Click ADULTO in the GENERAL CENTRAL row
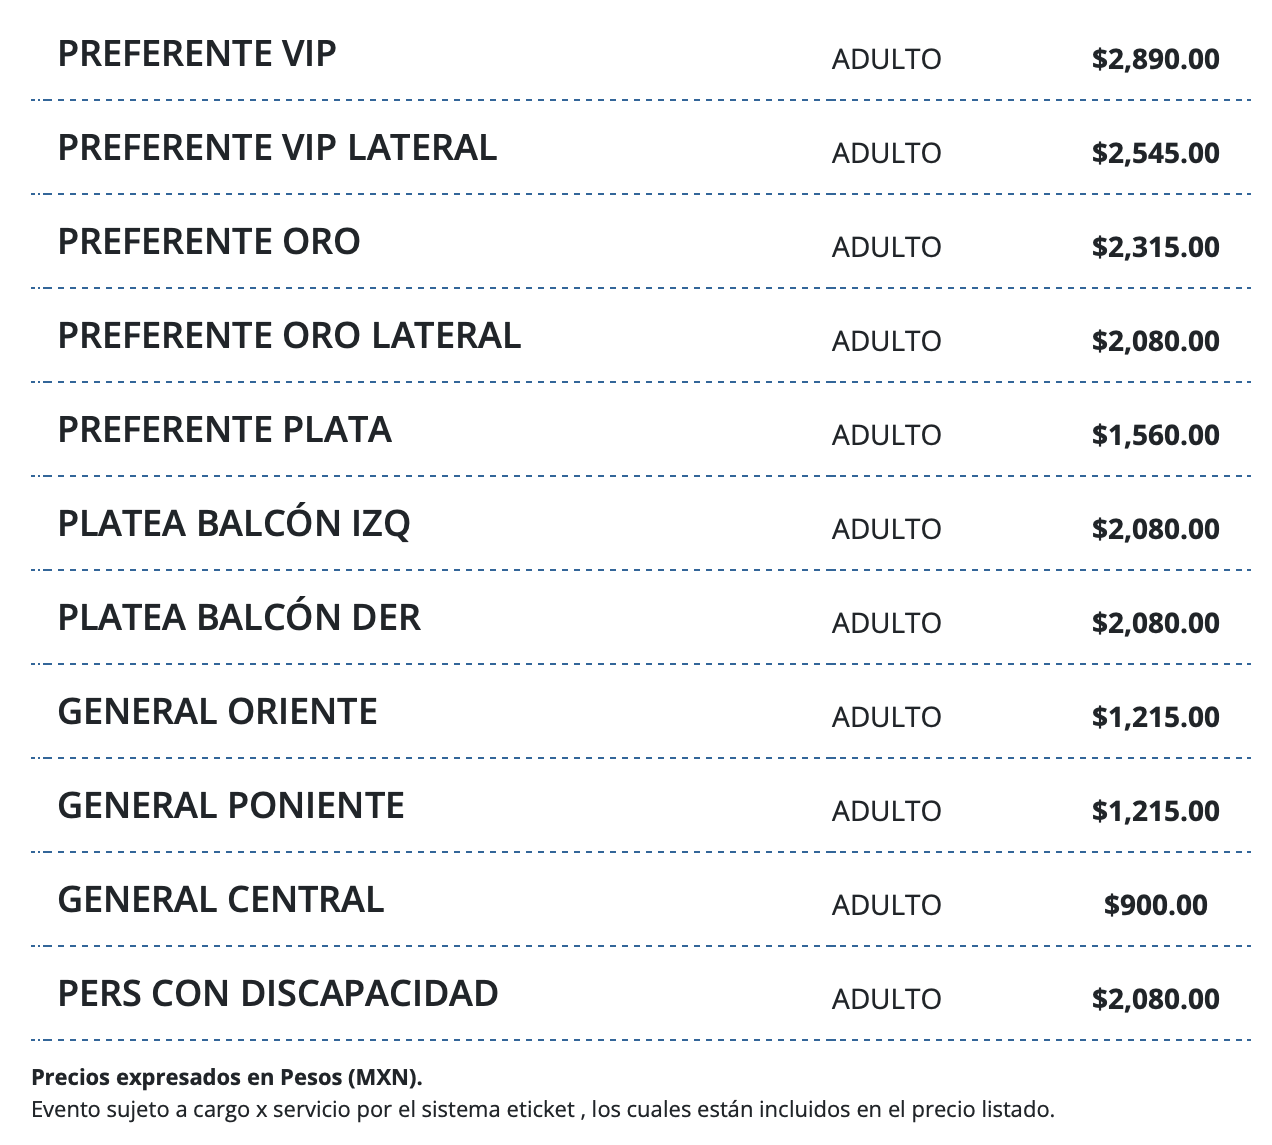 pyautogui.click(x=886, y=905)
